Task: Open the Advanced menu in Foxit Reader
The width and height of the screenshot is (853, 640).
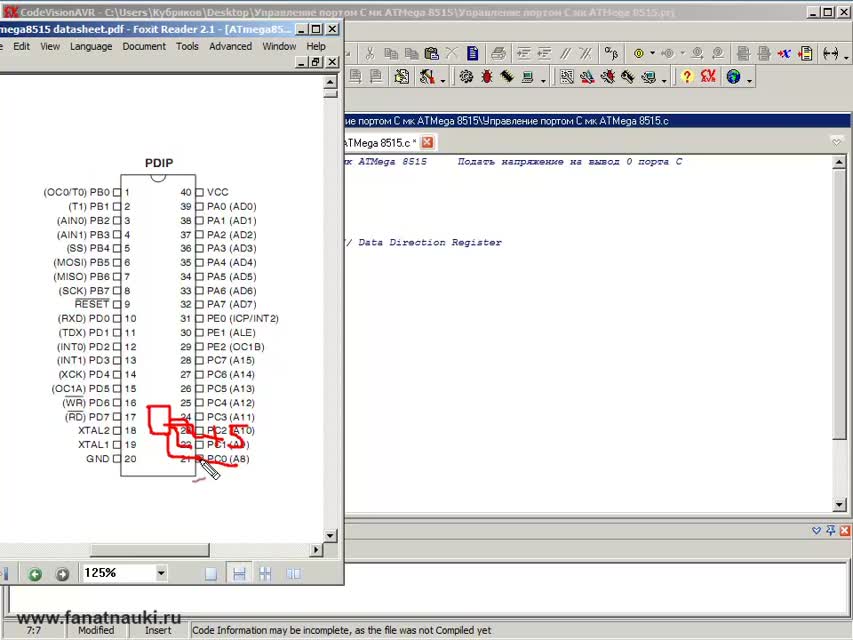Action: click(230, 46)
